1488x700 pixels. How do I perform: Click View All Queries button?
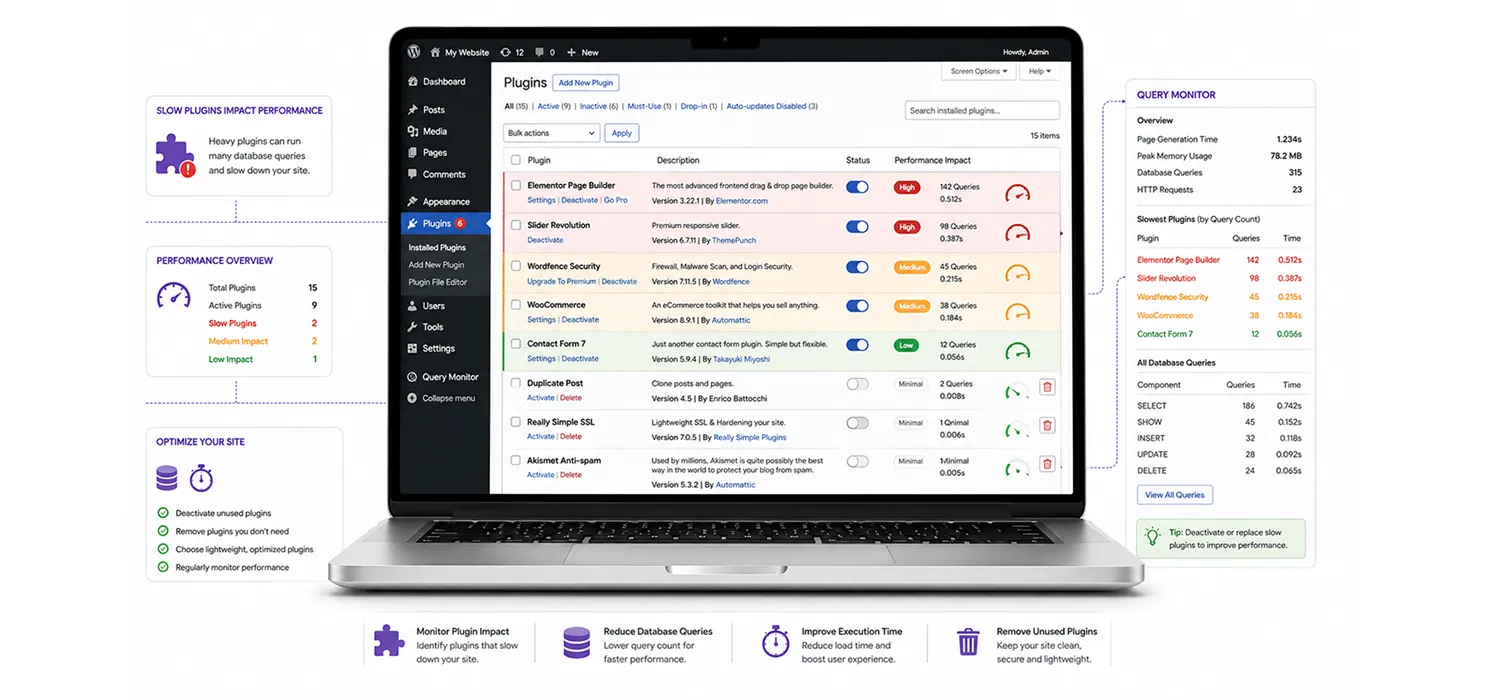click(x=1175, y=495)
